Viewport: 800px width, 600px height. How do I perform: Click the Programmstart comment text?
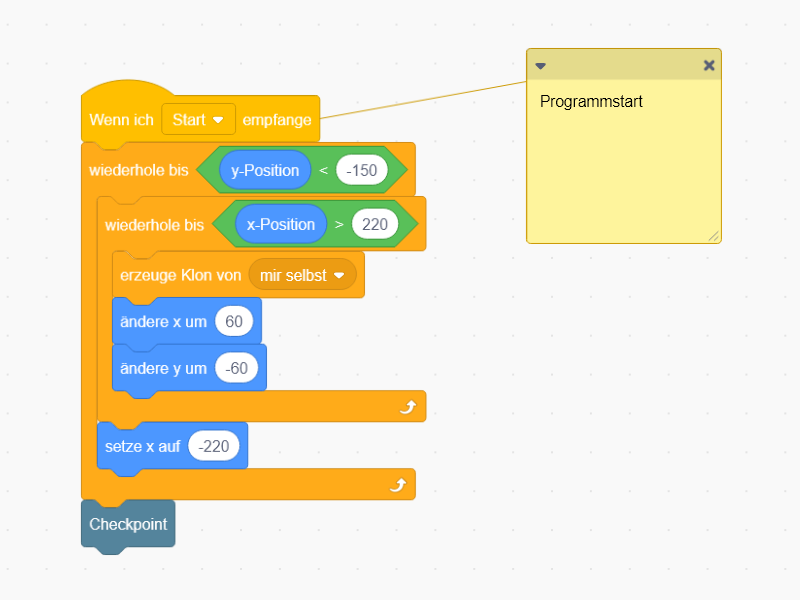(591, 102)
